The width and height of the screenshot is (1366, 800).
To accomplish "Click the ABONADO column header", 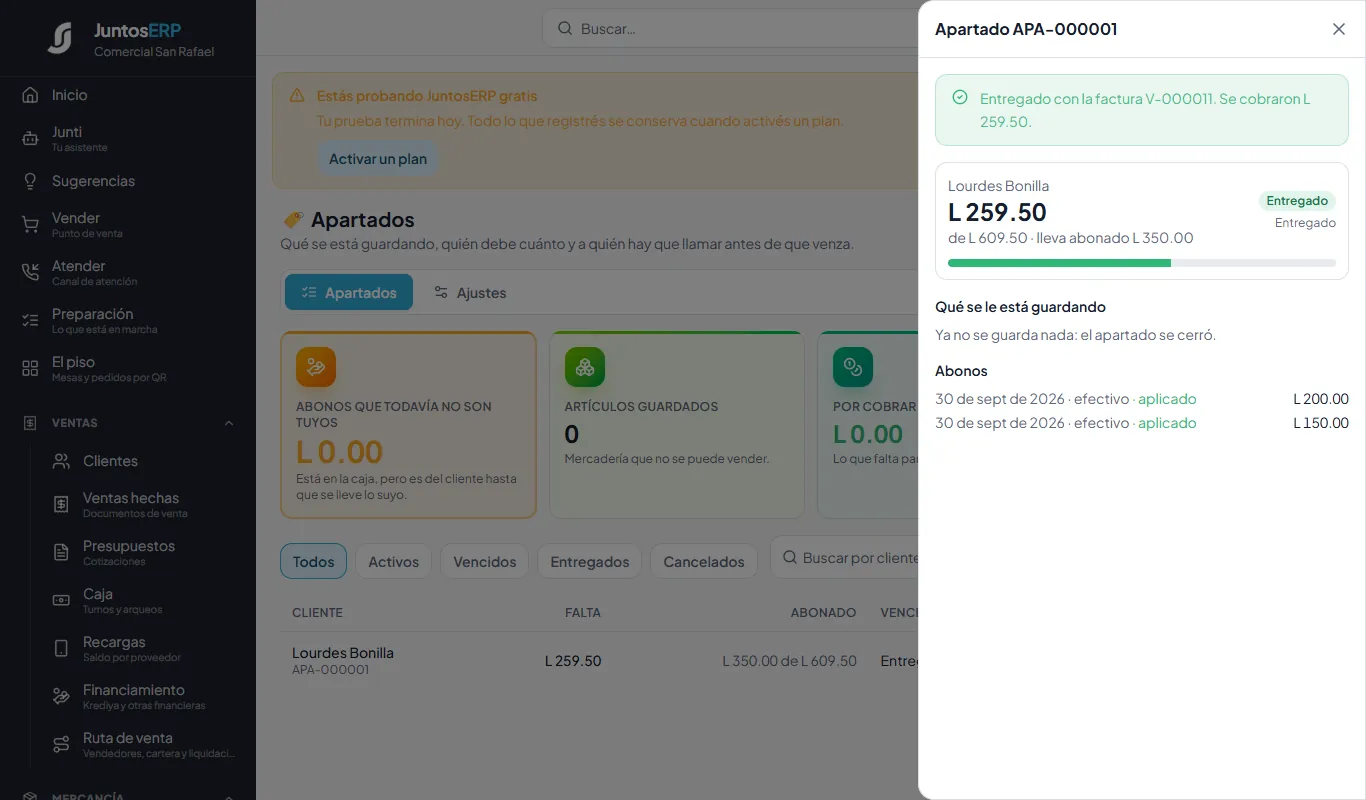I will point(823,612).
